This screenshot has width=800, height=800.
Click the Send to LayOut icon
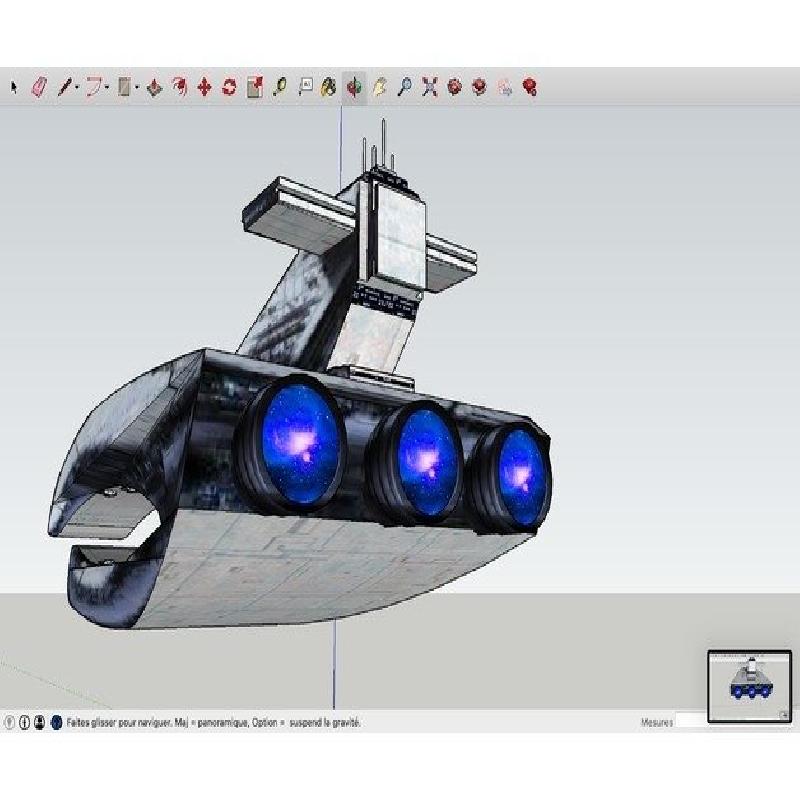click(x=505, y=88)
